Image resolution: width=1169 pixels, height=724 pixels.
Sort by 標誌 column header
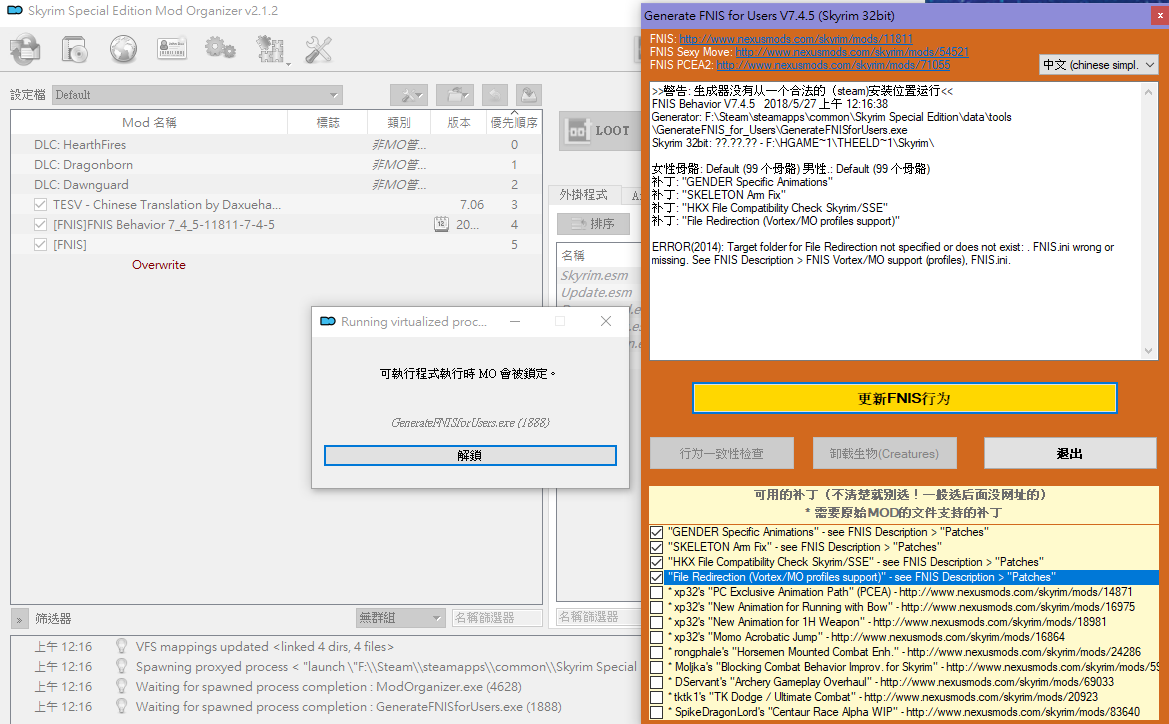pyautogui.click(x=328, y=122)
